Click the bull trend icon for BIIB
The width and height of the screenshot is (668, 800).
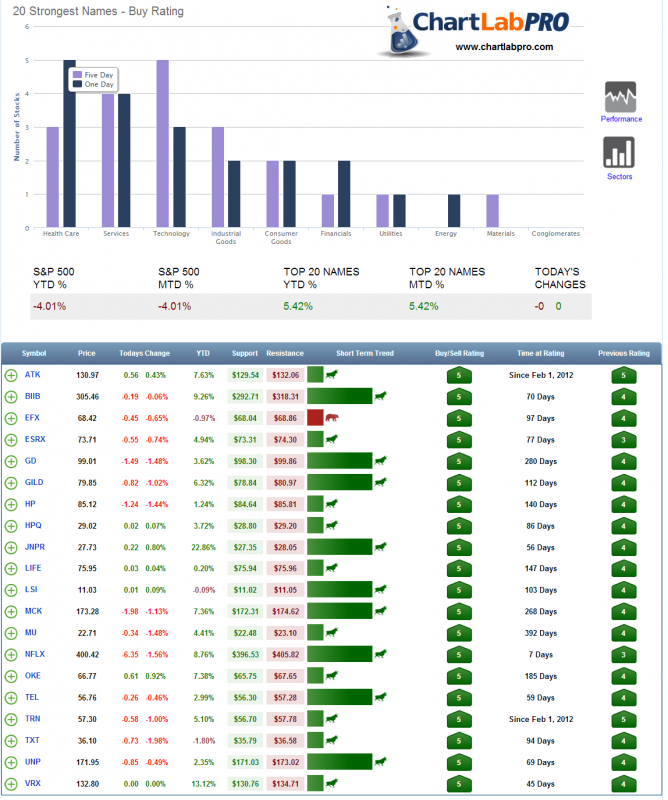coord(380,396)
